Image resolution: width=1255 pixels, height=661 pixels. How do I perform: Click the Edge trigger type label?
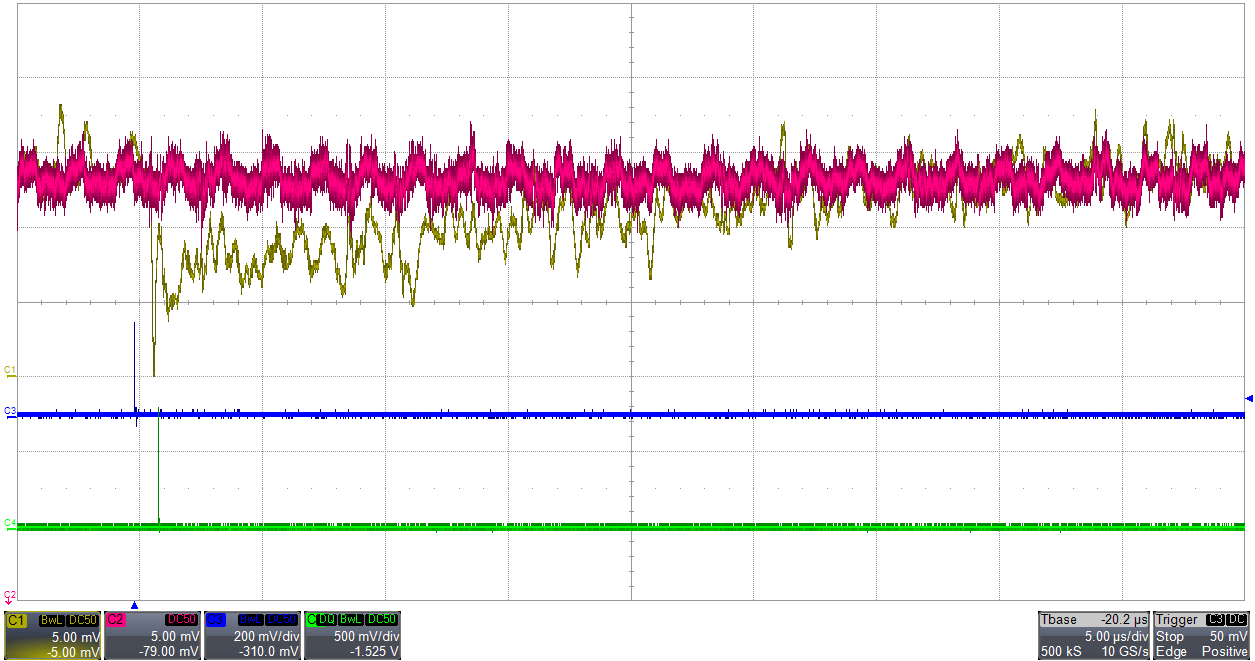tap(1171, 651)
